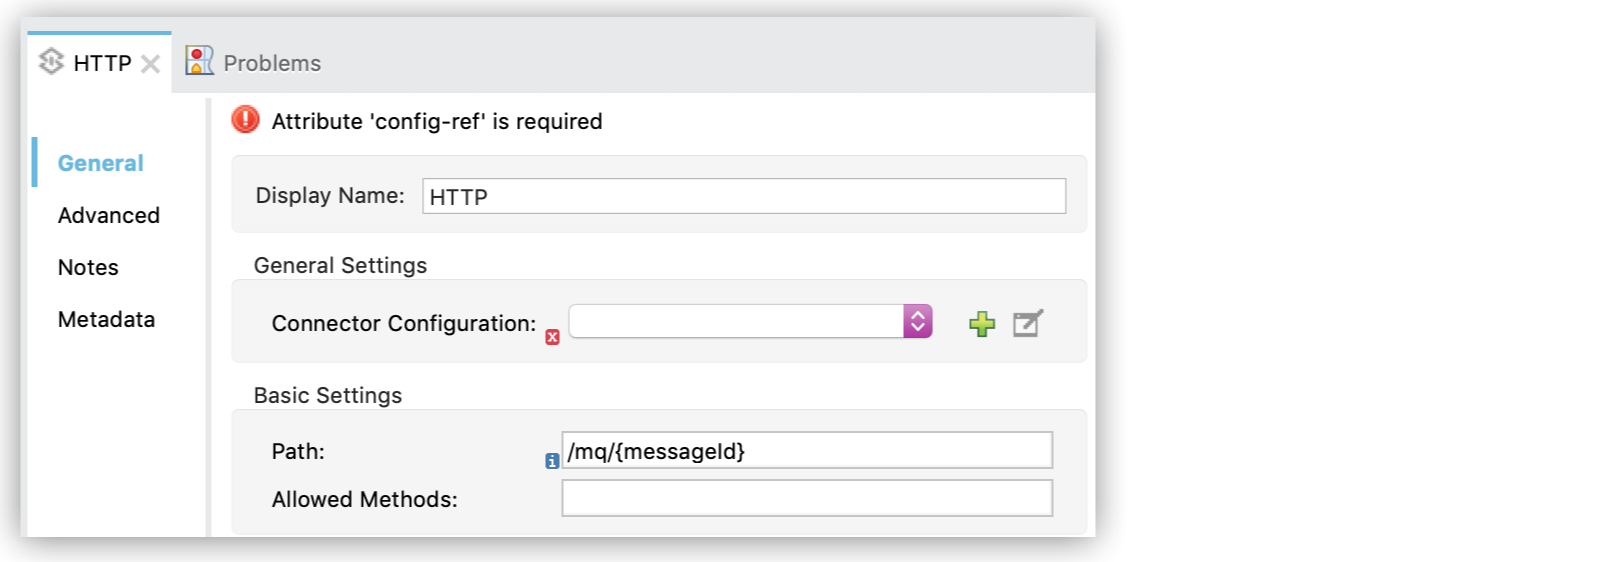Open the Advanced section

[108, 215]
